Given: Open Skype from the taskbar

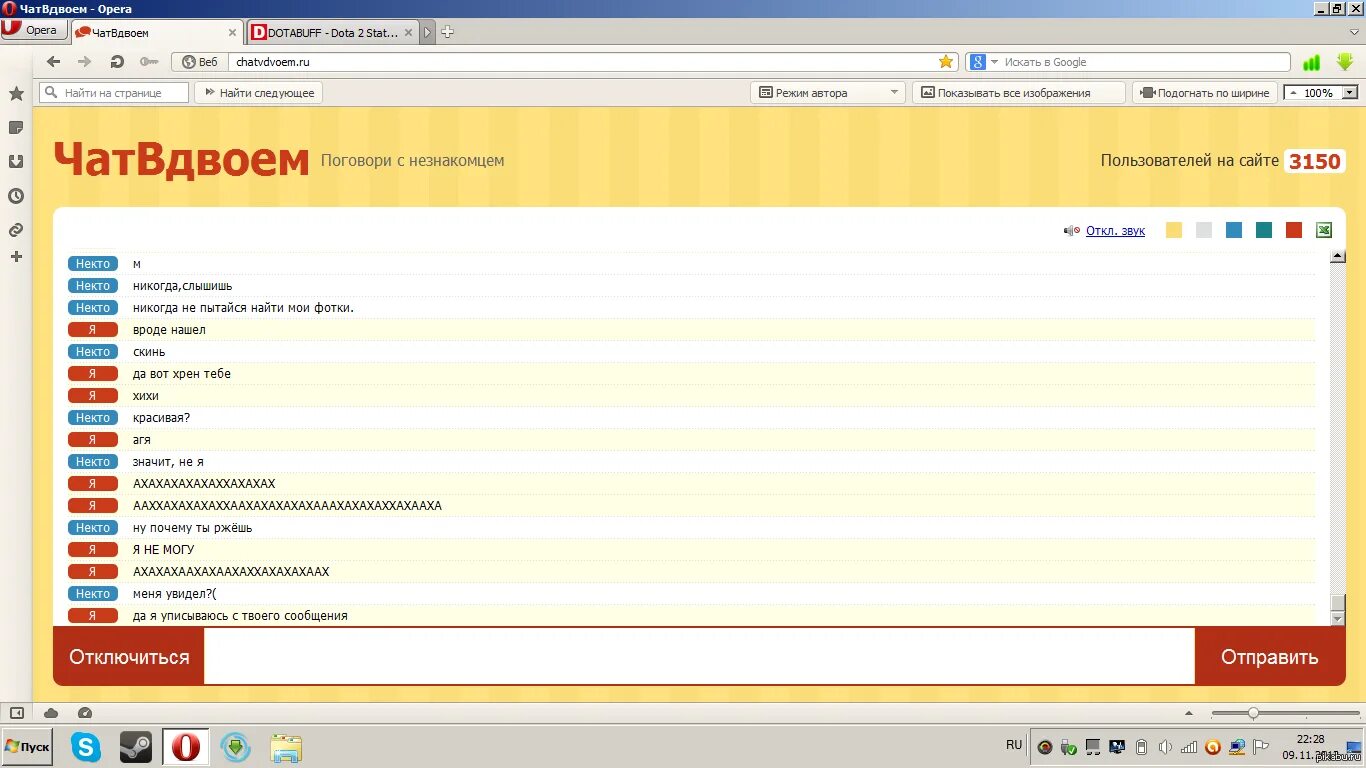Looking at the screenshot, I should click(x=86, y=747).
